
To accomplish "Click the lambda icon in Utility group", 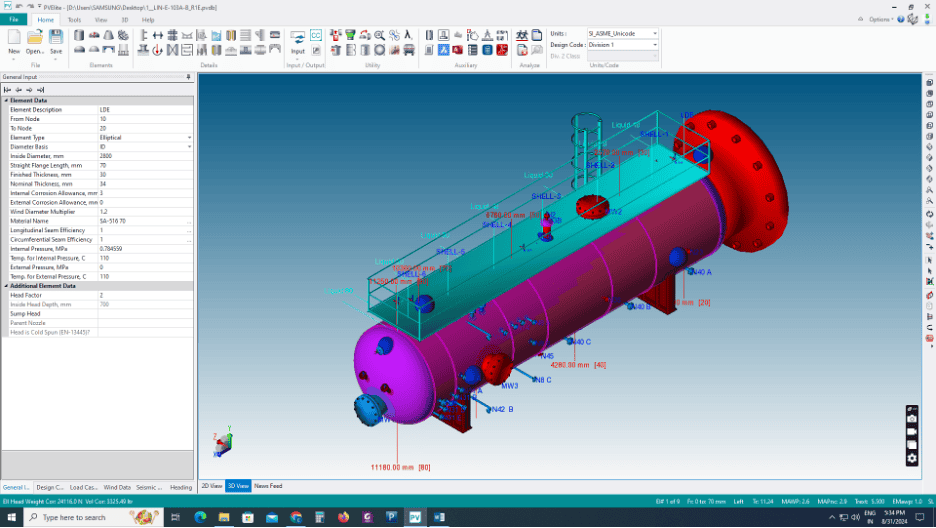I will coord(408,35).
